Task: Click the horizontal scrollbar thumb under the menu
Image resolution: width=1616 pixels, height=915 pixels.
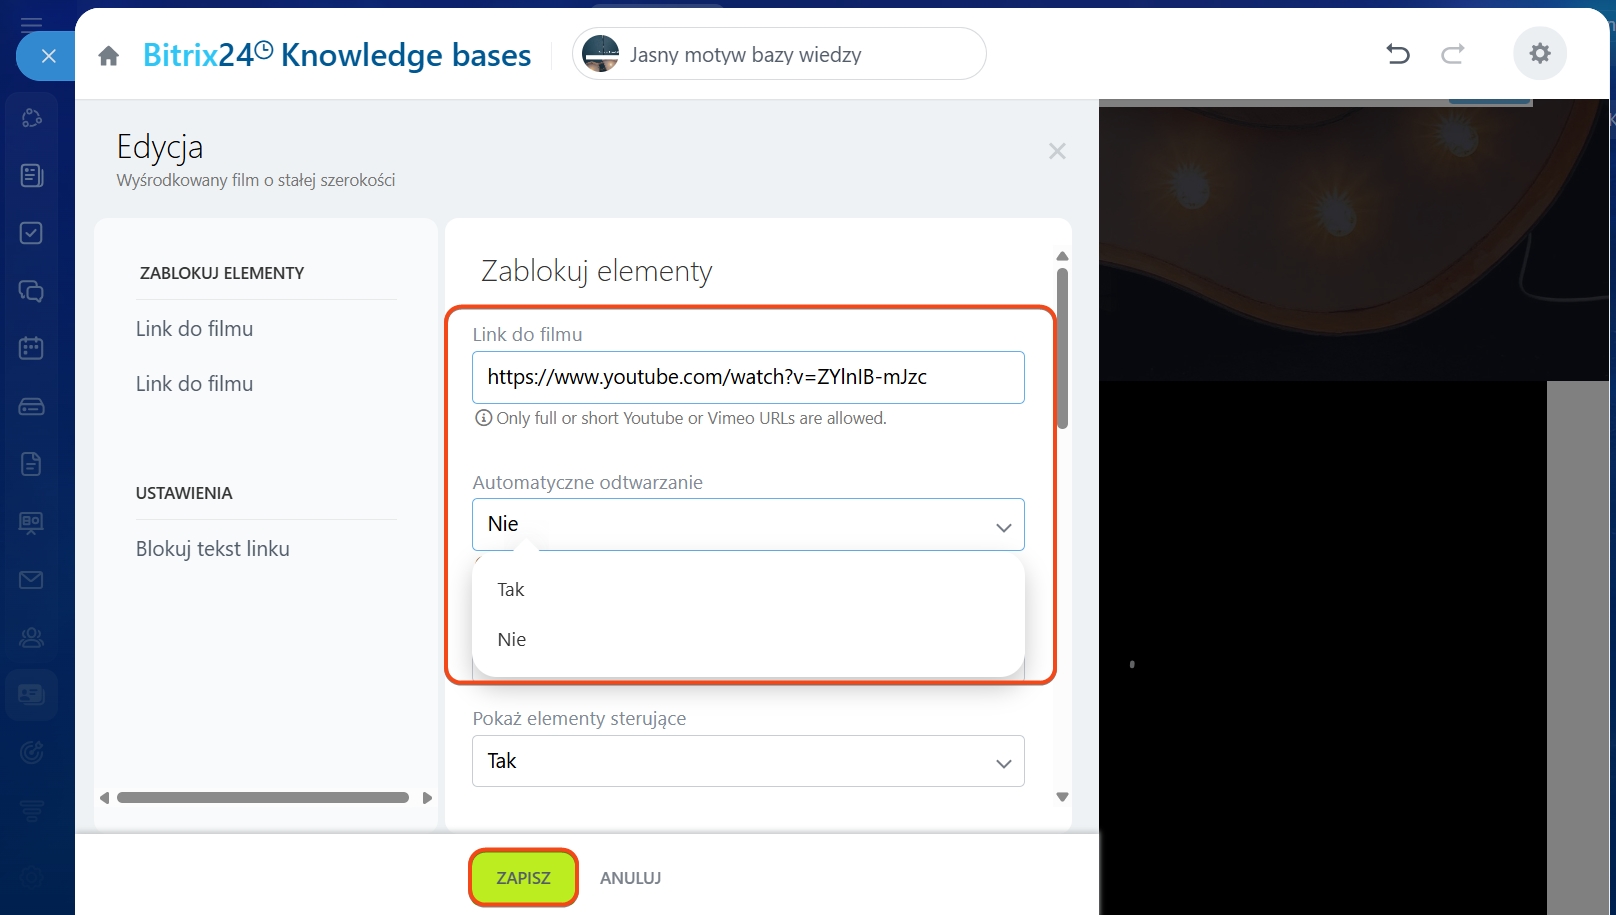Action: 263,798
